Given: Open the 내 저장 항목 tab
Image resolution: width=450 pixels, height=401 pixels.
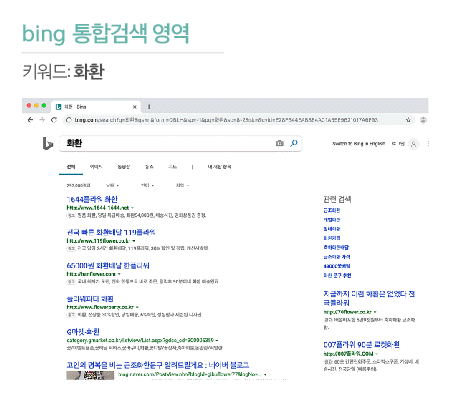Looking at the screenshot, I should [219, 167].
